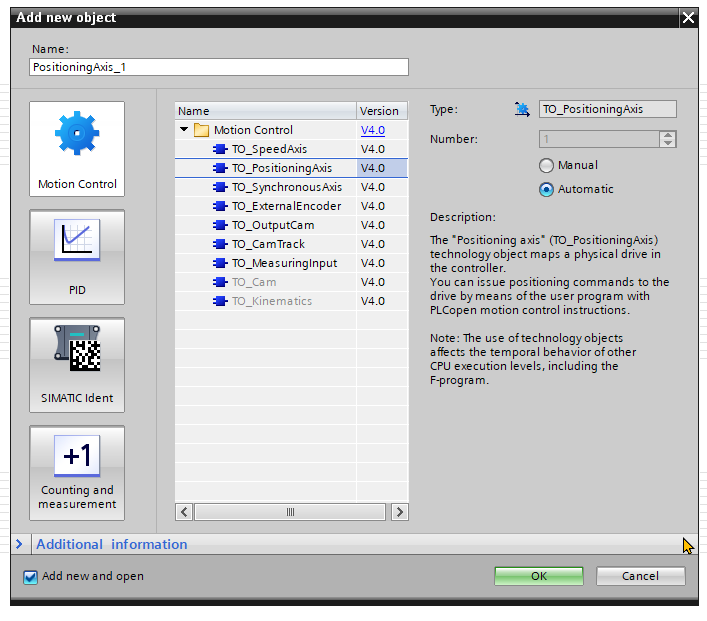Click the horizontal scrollbar left arrow
This screenshot has width=707, height=621.
pos(184,512)
